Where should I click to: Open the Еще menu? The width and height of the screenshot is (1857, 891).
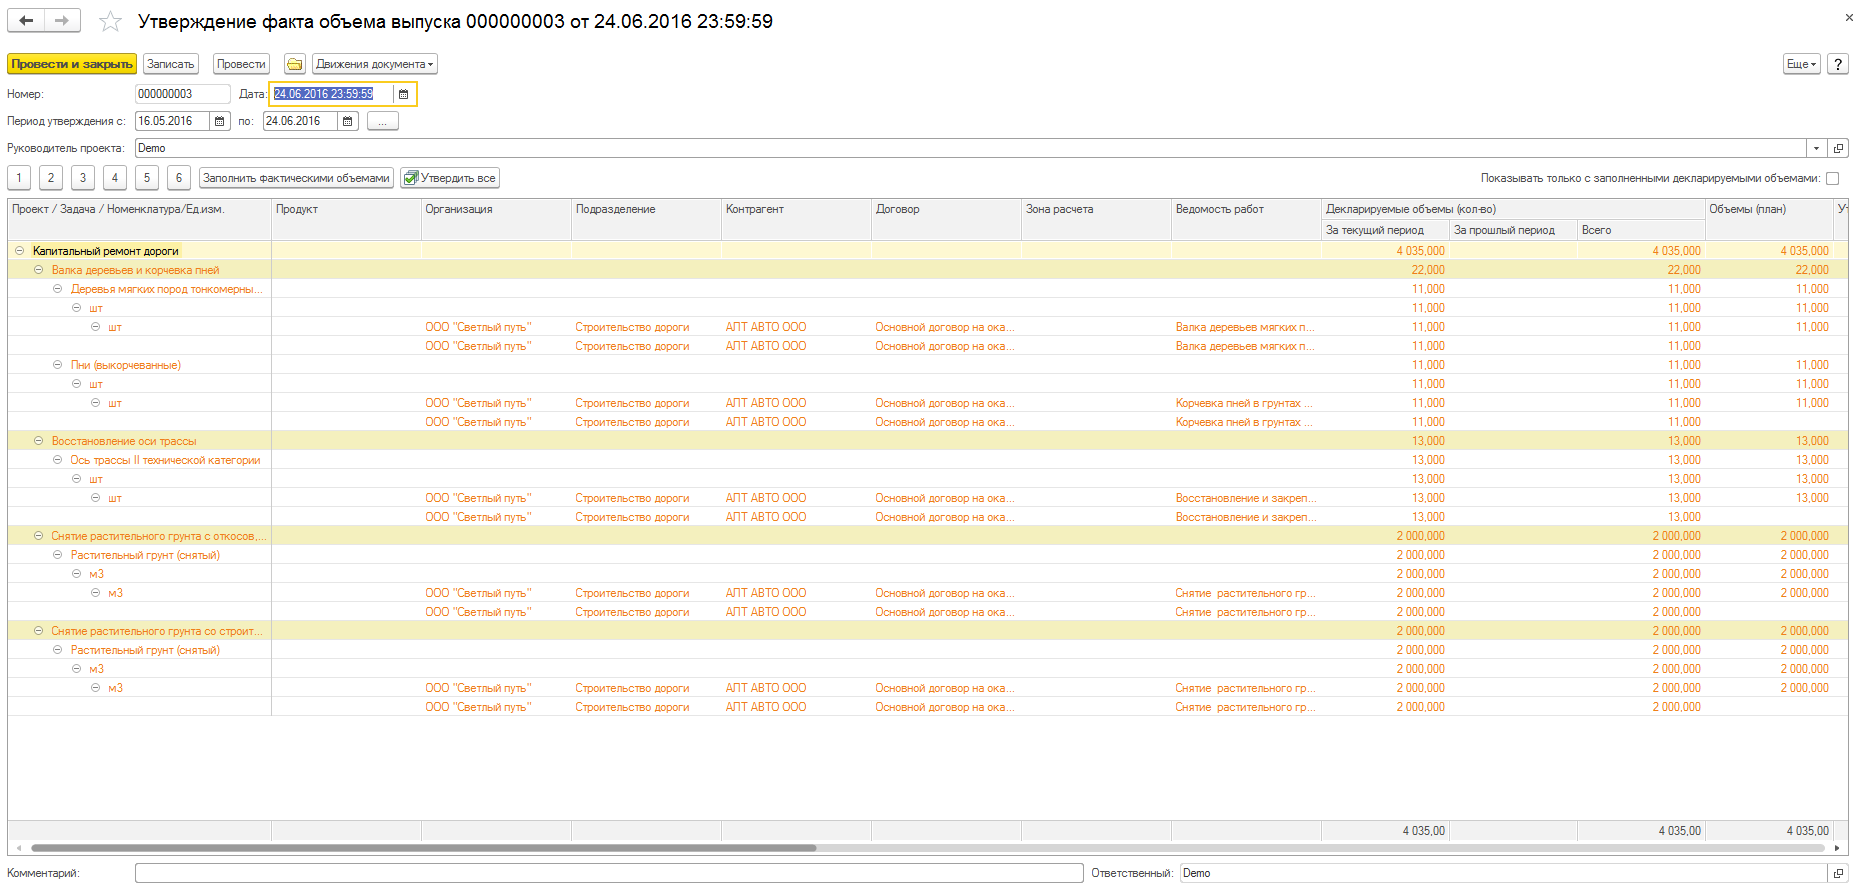(x=1802, y=64)
